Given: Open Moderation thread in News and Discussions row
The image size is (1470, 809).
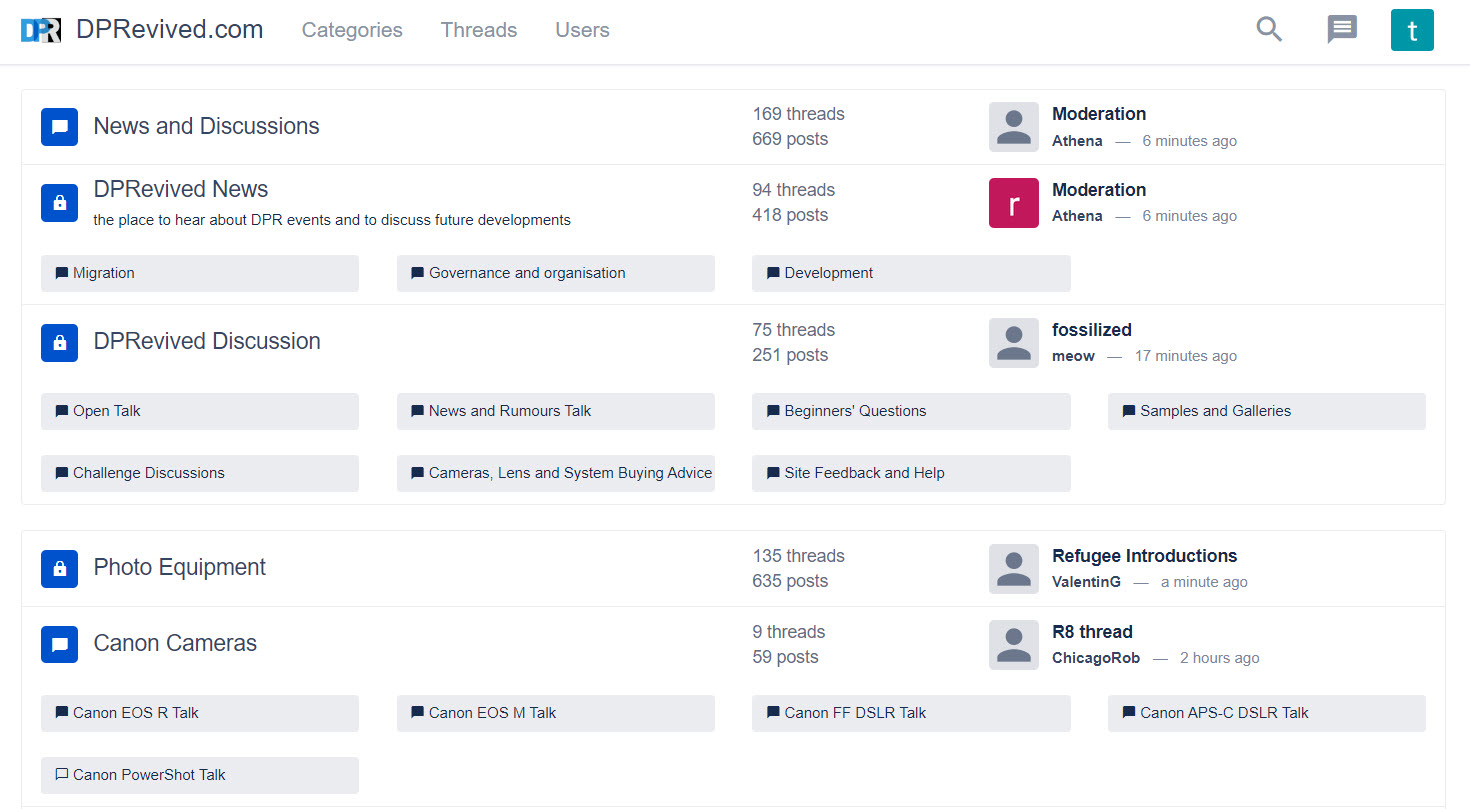Looking at the screenshot, I should [x=1099, y=114].
